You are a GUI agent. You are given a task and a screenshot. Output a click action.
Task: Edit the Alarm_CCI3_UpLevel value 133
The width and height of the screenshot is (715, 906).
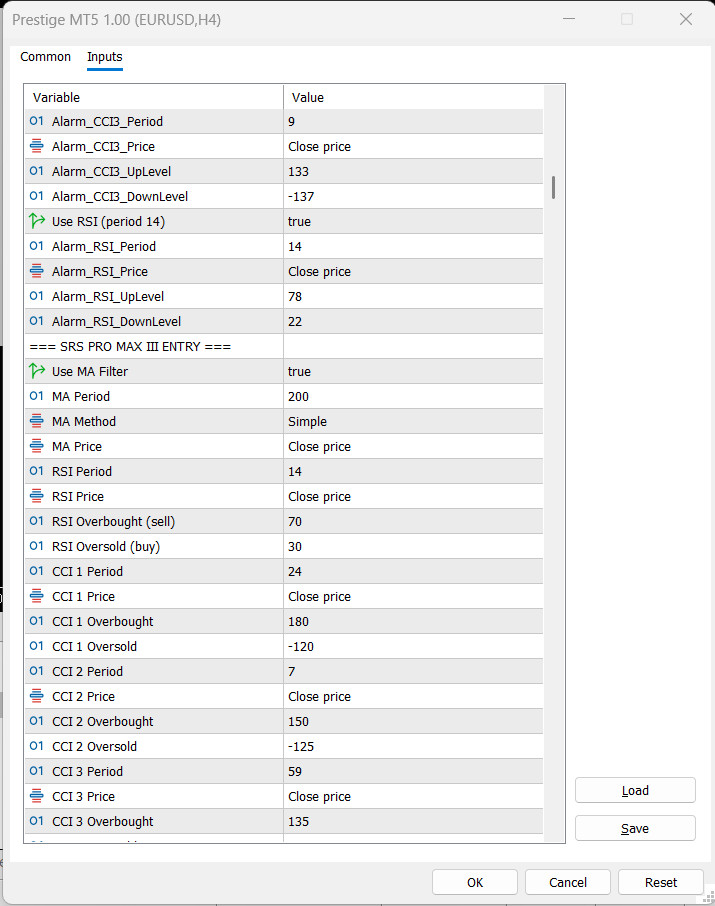[413, 172]
